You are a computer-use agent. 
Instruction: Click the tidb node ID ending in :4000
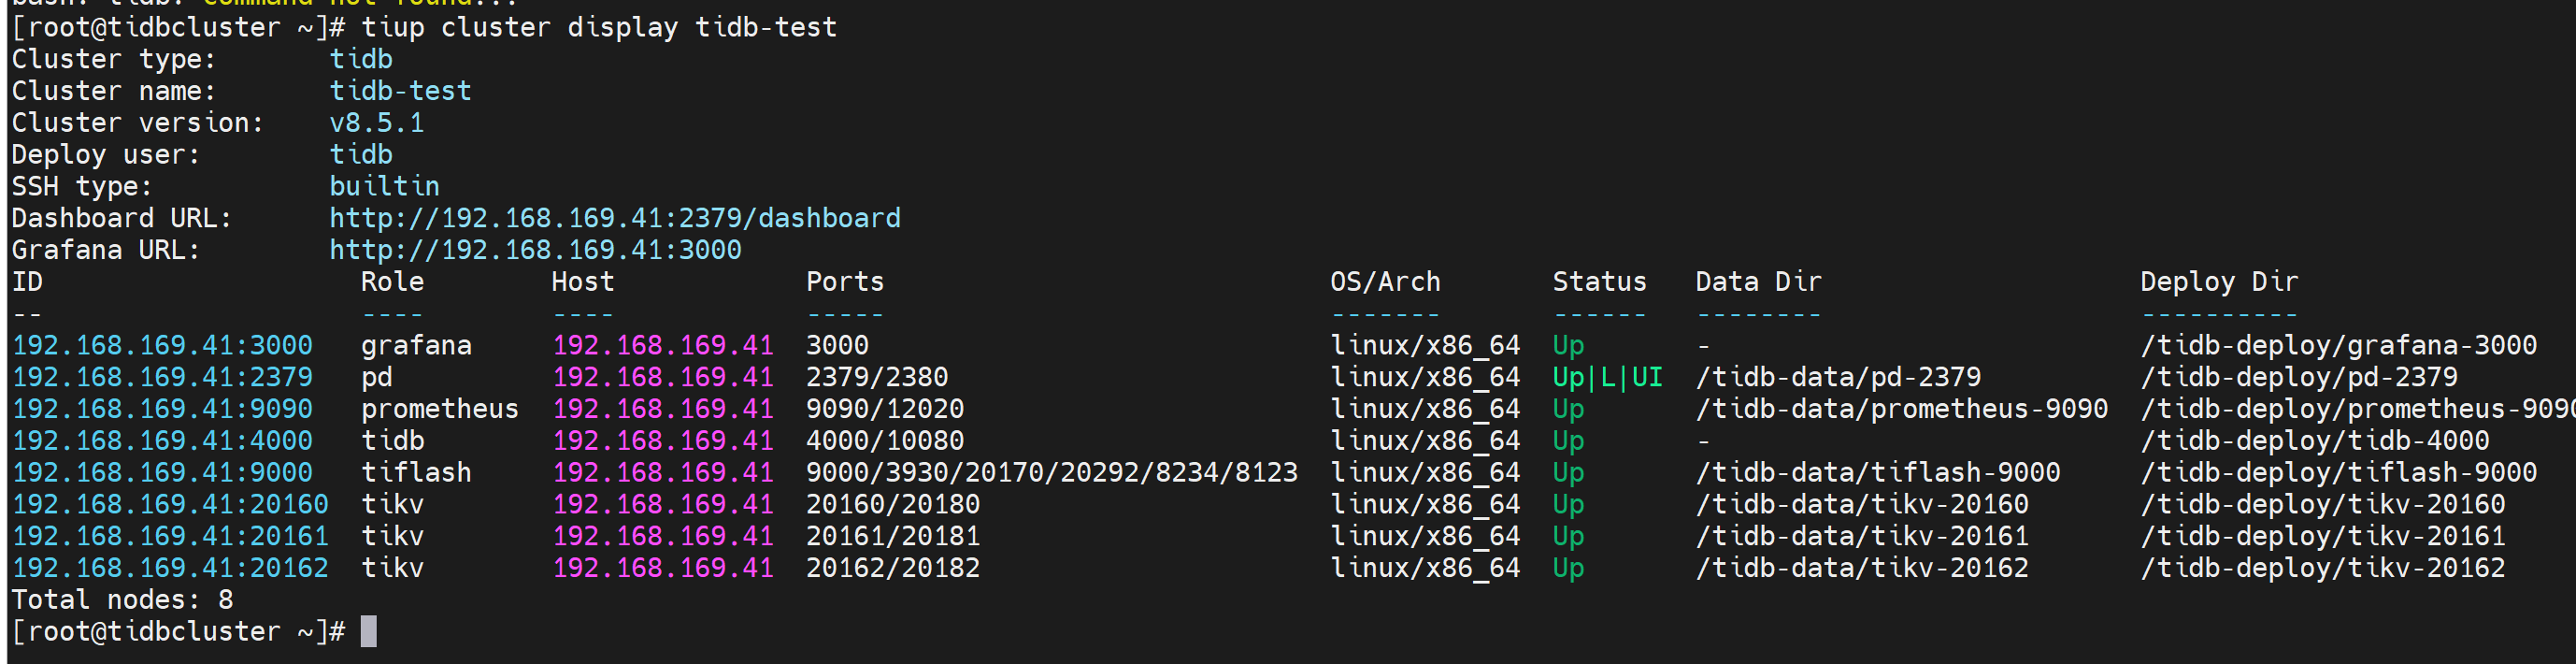162,441
